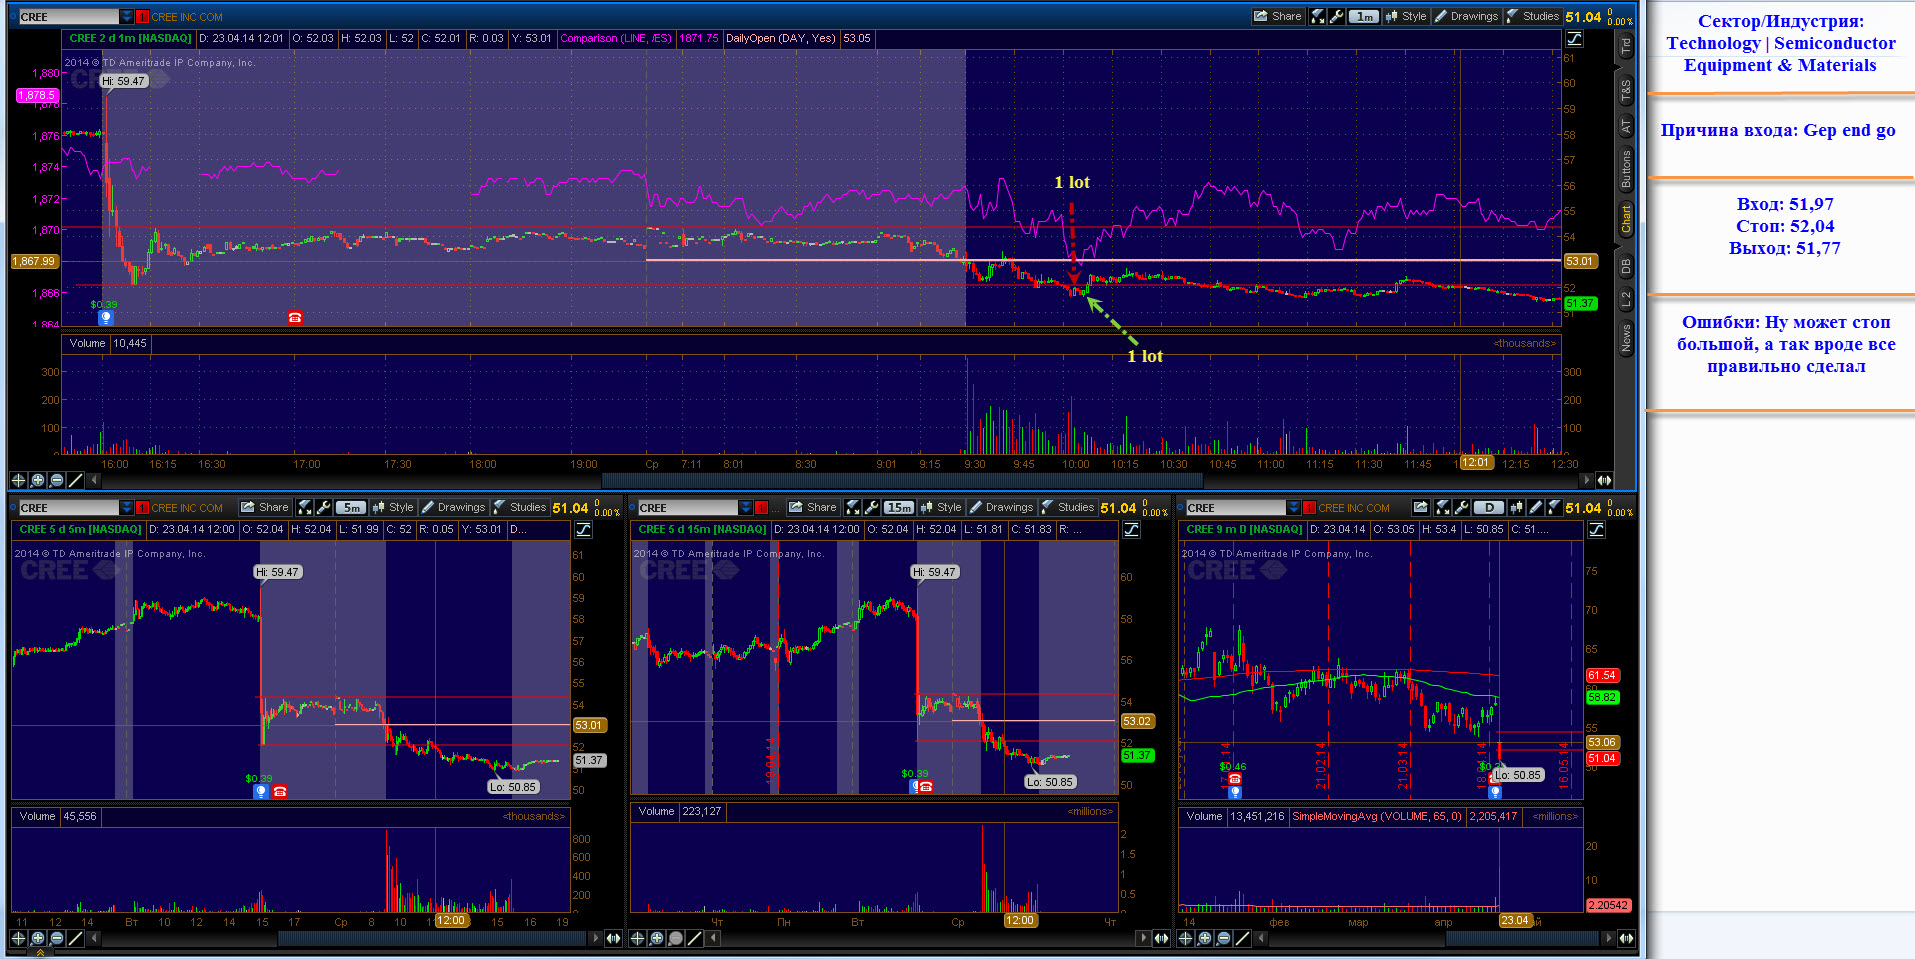1915x959 pixels.
Task: Open T&S side tab
Action: [x=1626, y=91]
